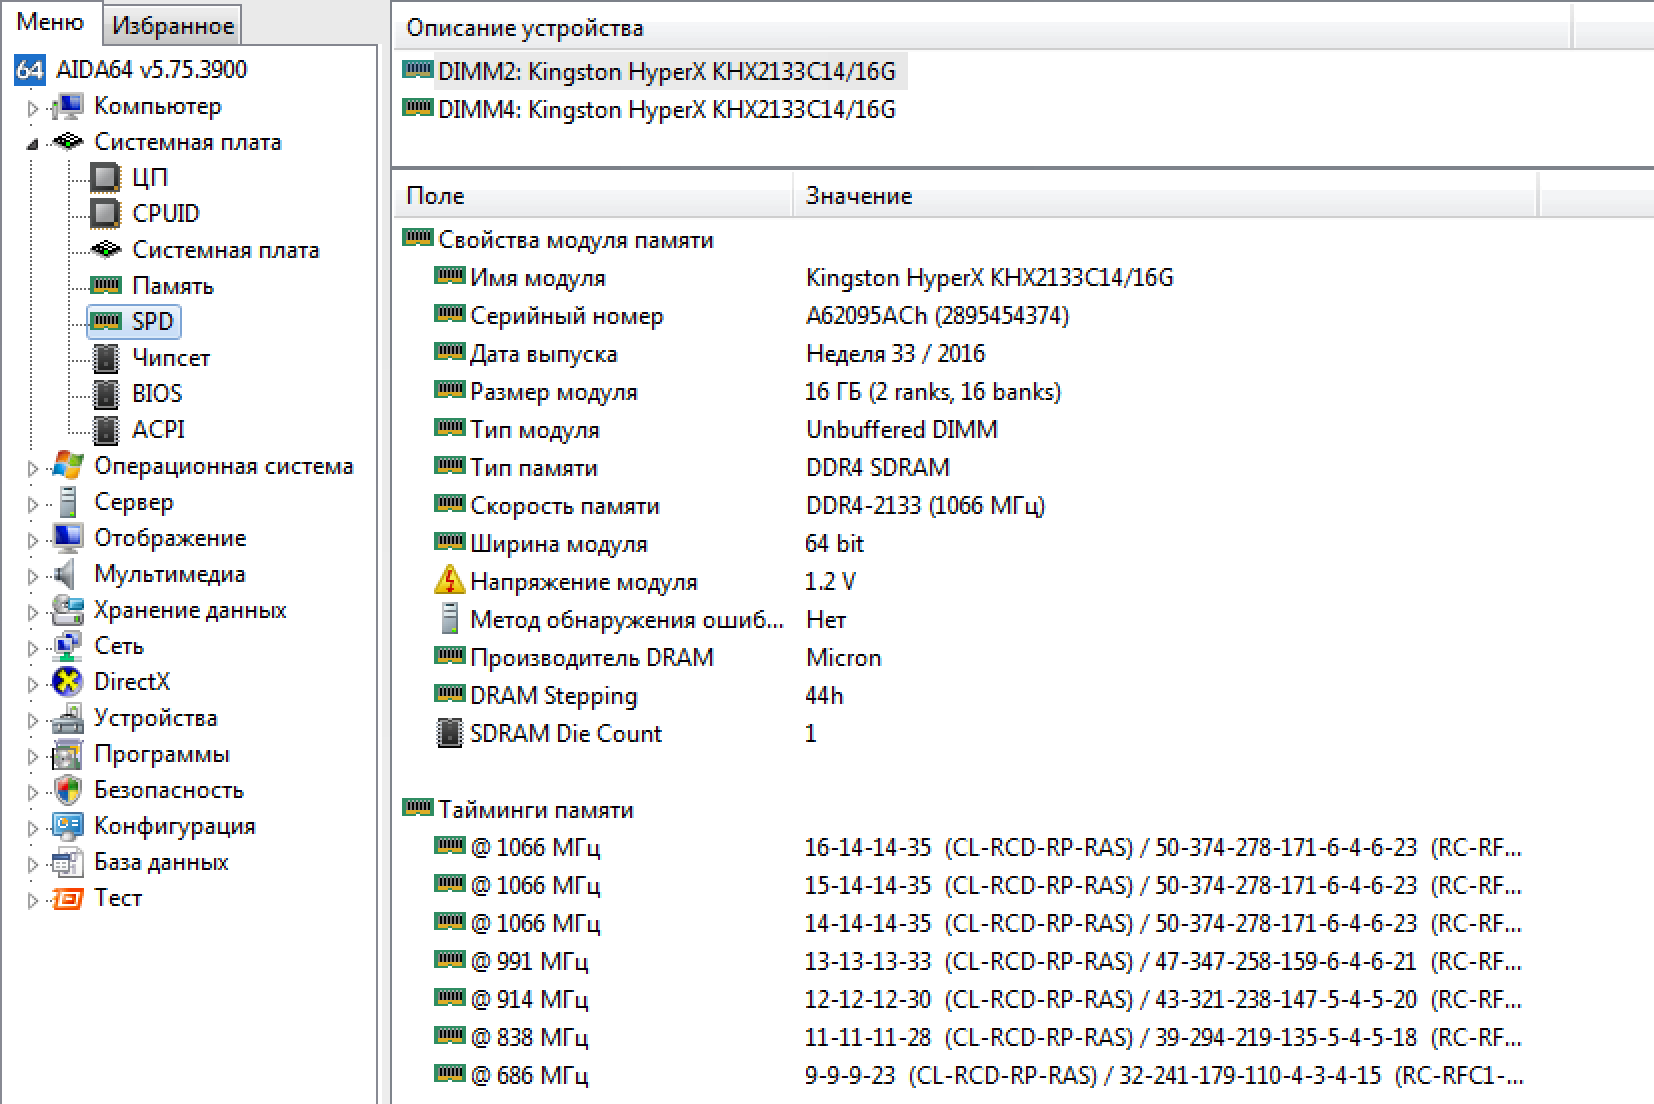Image resolution: width=1654 pixels, height=1104 pixels.
Task: Collapse the Системная плата tree node
Action: [x=32, y=144]
